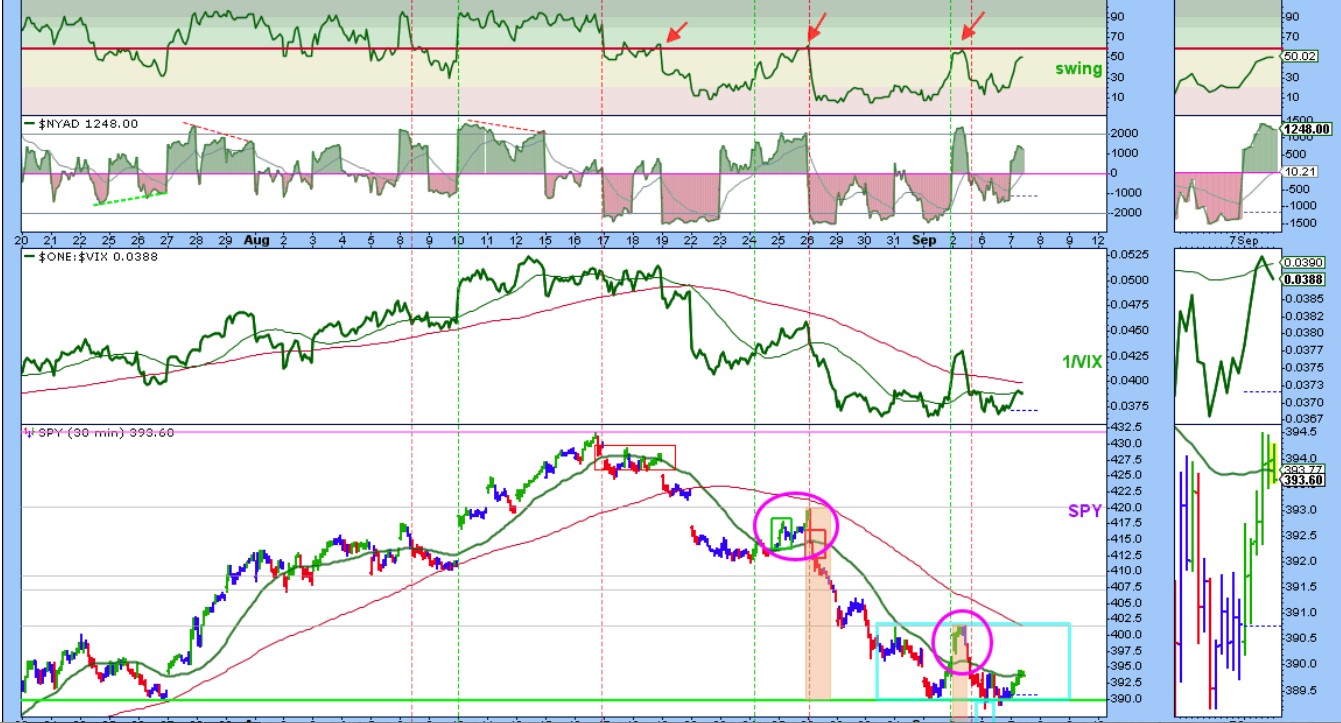Click the 427.5 price axis label

tap(1128, 461)
